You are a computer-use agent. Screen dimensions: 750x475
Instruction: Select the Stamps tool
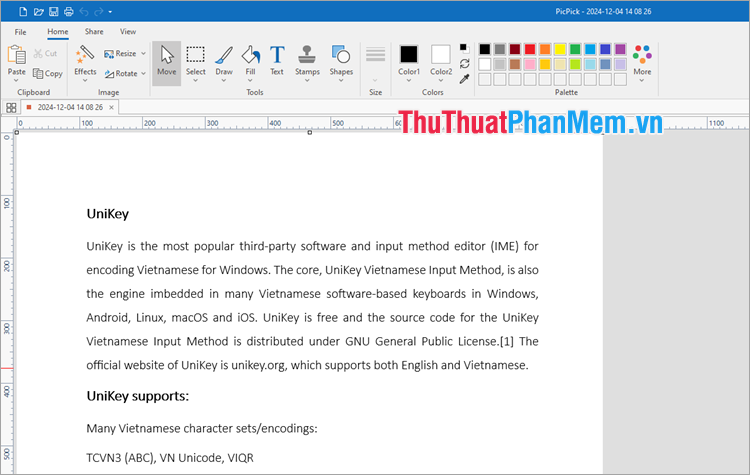pos(307,60)
